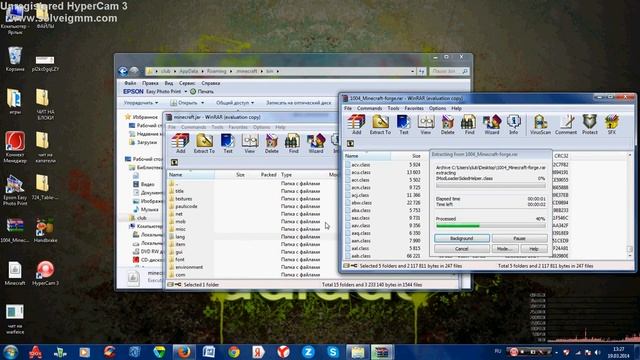Image resolution: width=640 pixels, height=360 pixels.
Task: Click current file progress bar in dialog
Action: click(x=490, y=185)
